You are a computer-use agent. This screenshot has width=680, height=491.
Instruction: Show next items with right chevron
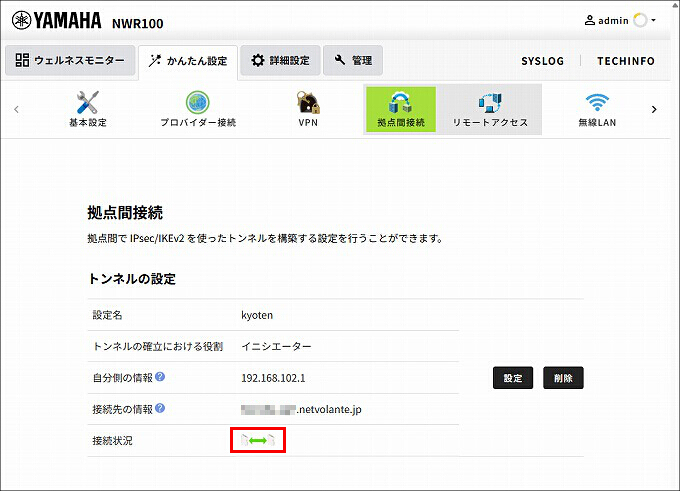point(654,109)
